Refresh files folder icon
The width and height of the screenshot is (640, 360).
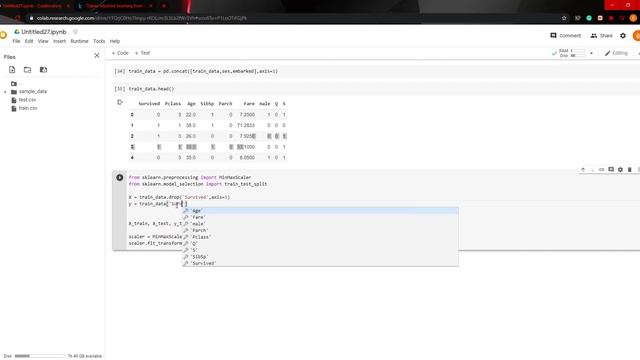[27, 70]
